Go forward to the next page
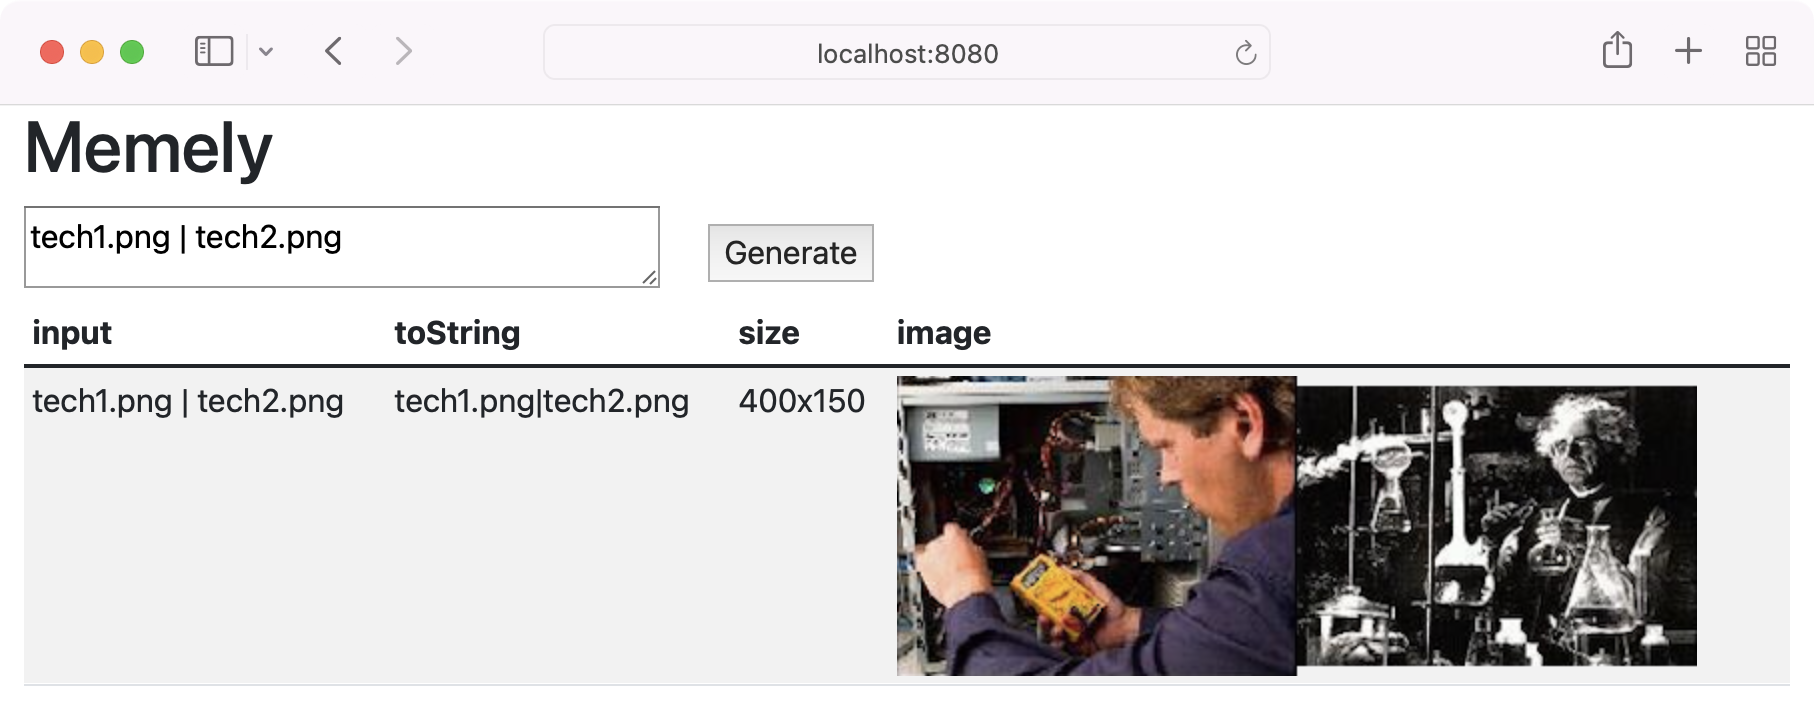 (403, 51)
